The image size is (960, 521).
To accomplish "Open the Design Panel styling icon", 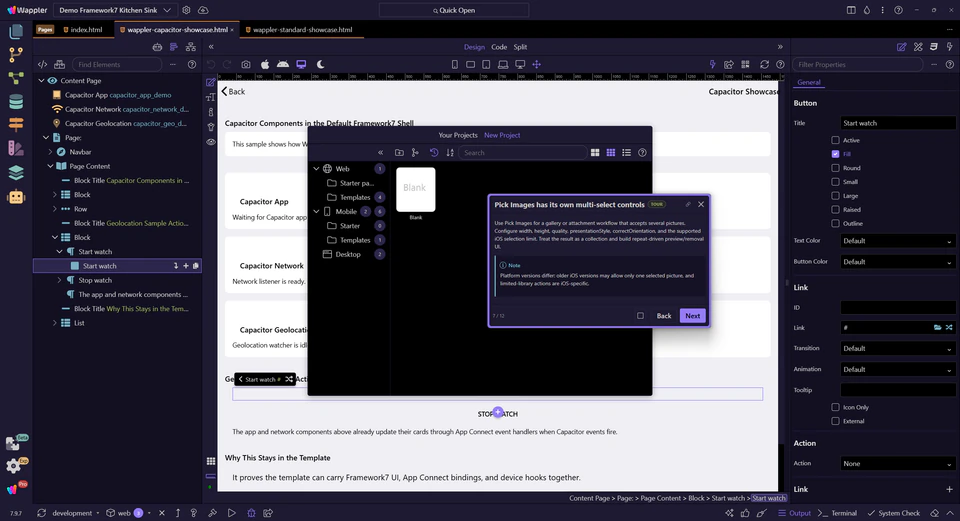I will pos(918,47).
